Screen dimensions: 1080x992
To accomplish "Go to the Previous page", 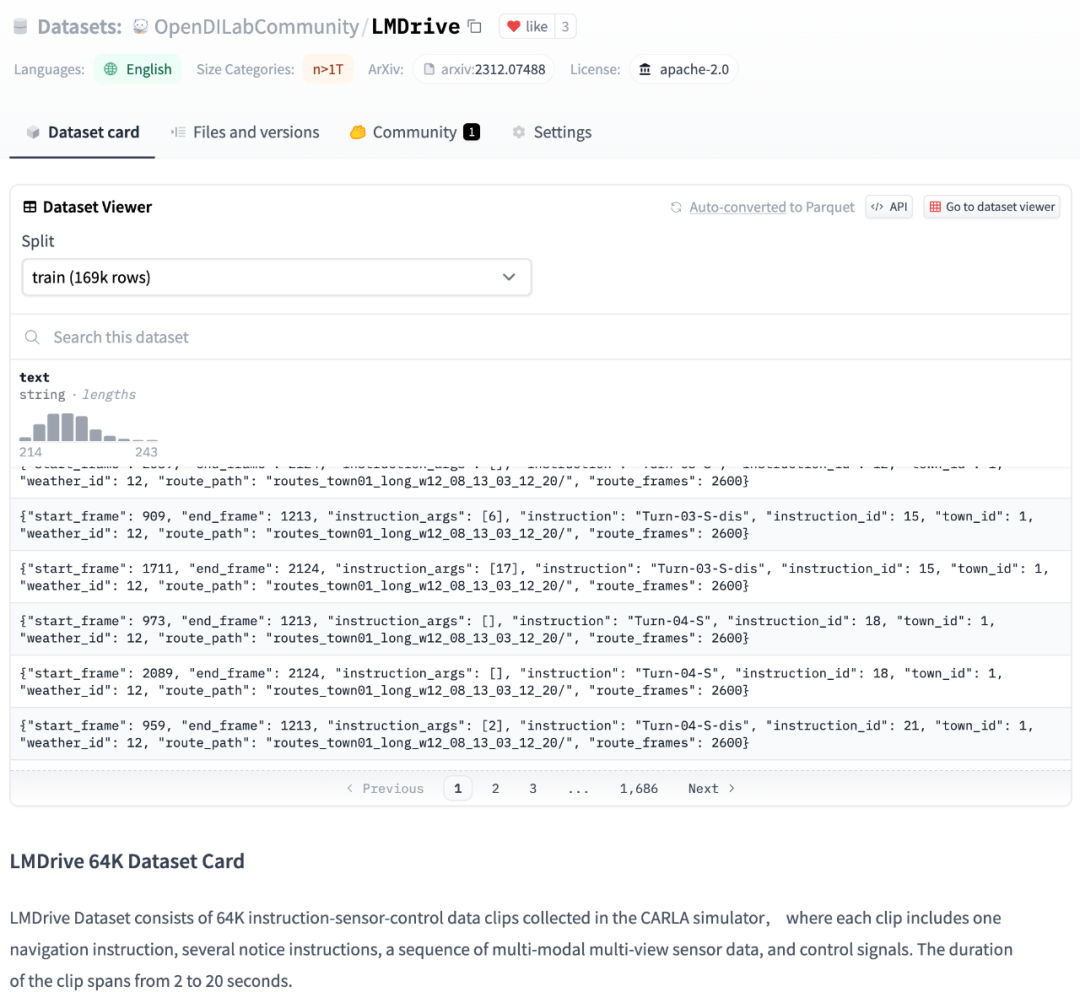I will [x=385, y=788].
